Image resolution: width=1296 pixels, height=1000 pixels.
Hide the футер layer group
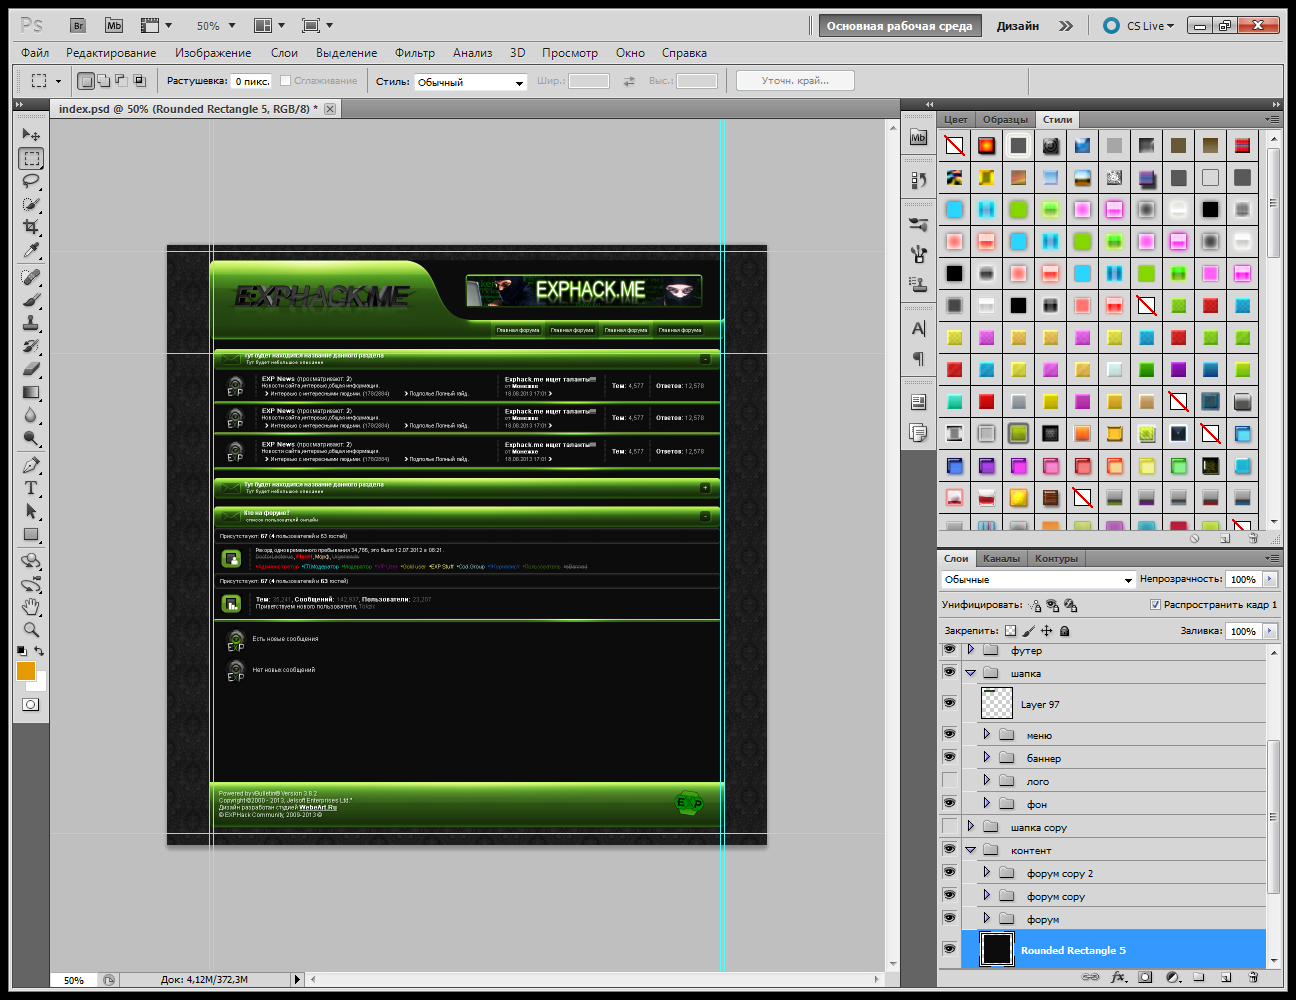click(949, 650)
